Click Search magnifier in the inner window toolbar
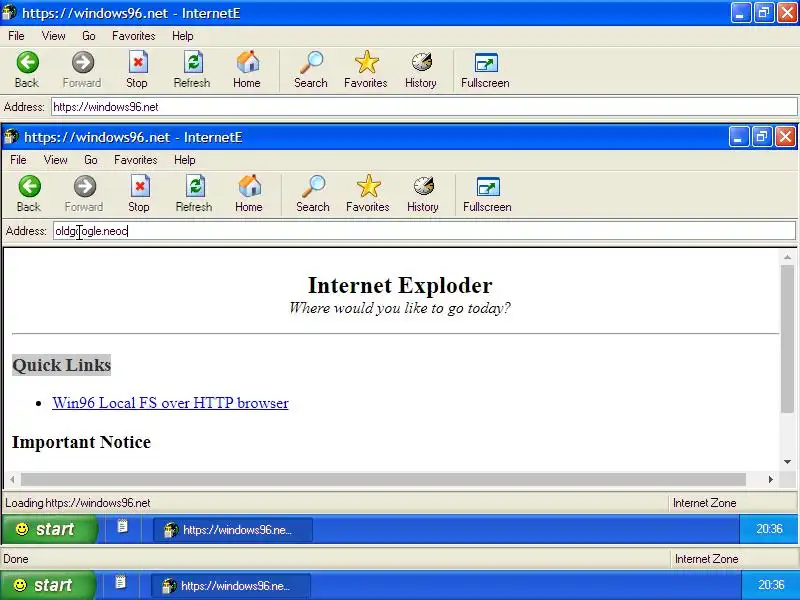Screen dimensions: 800x600 point(313,194)
